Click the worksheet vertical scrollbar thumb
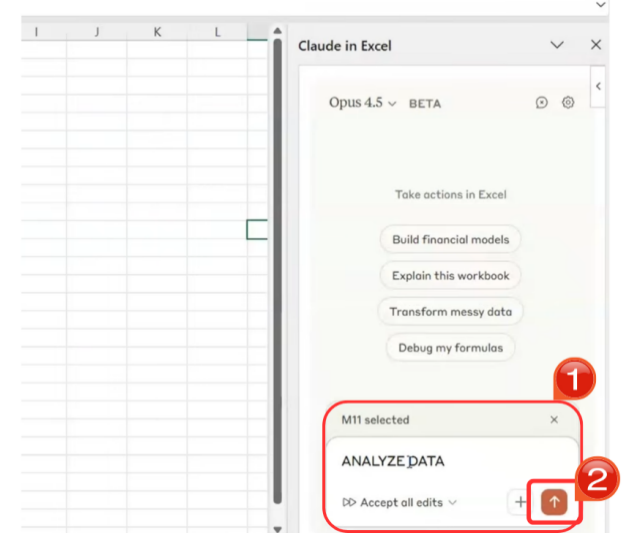Screen dimensions: 627x533 pos(278,271)
